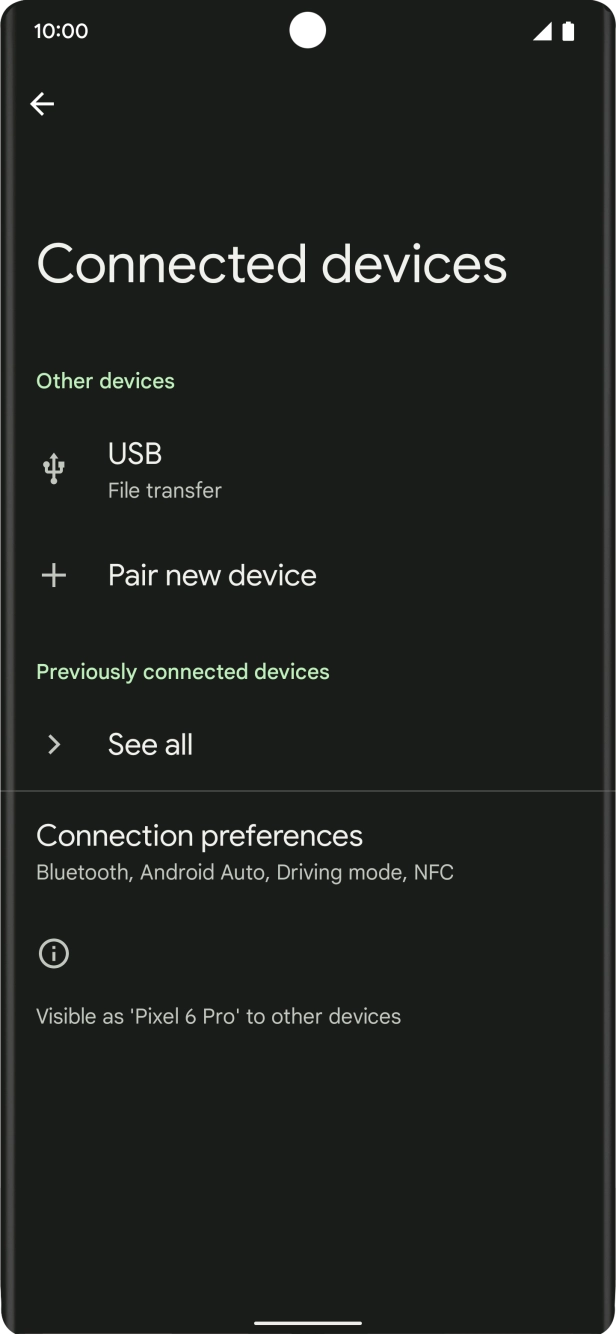
Task: Click the Pixel 6 Pro visibility notice
Action: click(x=218, y=1016)
